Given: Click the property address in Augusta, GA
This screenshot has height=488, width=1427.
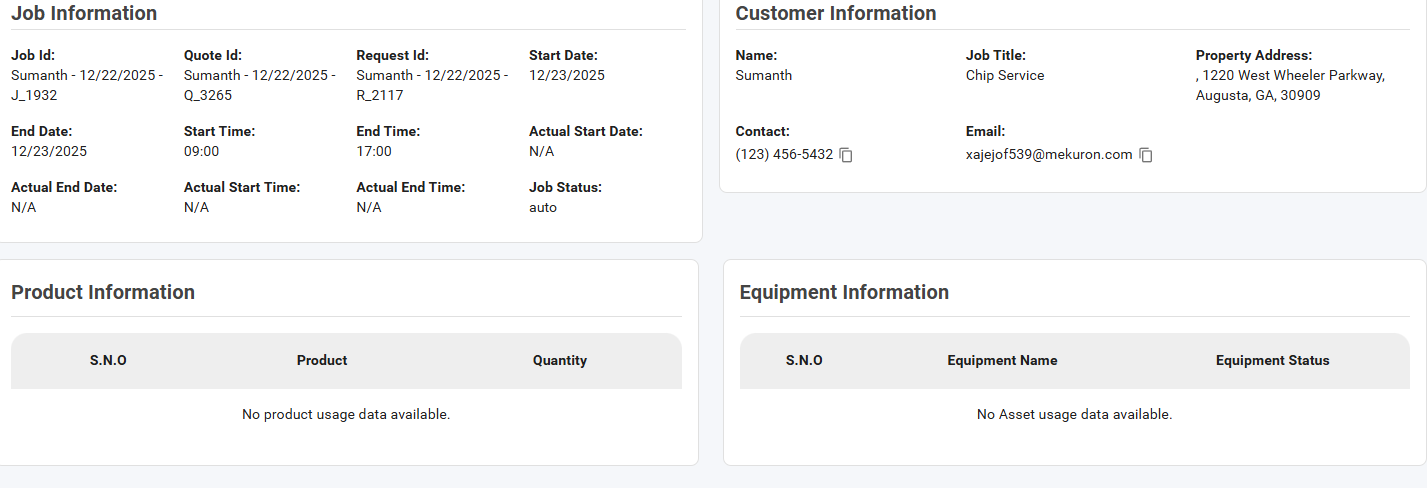Looking at the screenshot, I should (x=1290, y=86).
